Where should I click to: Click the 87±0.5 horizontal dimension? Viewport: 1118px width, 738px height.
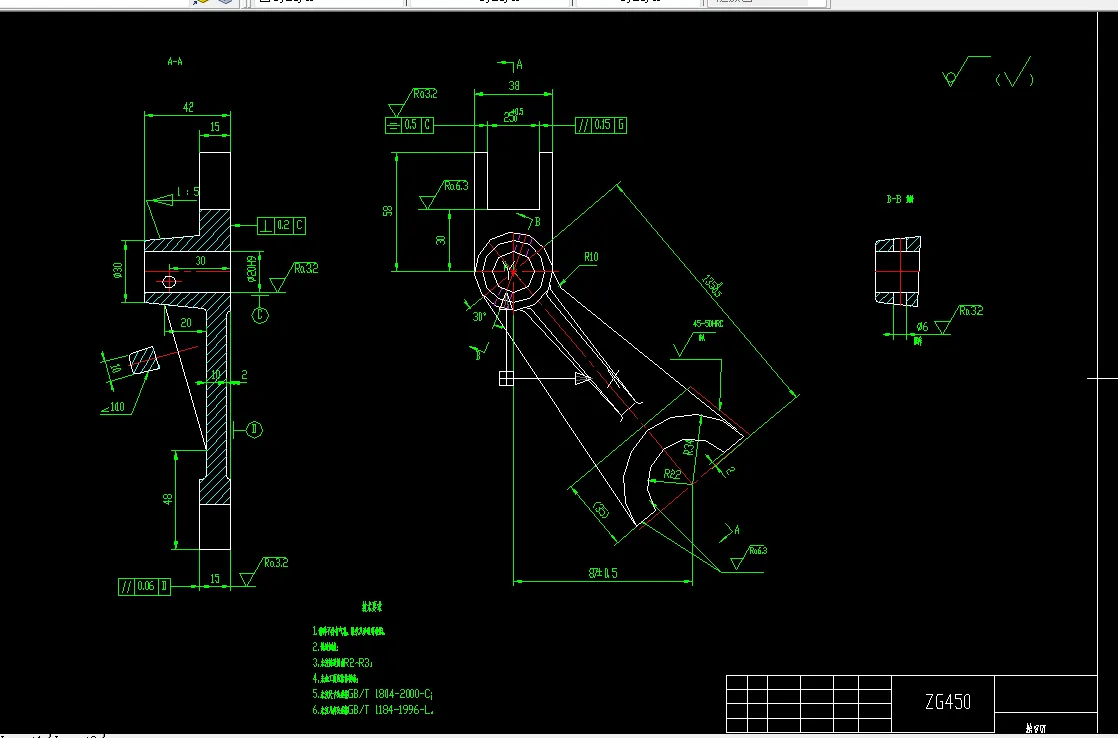click(603, 573)
